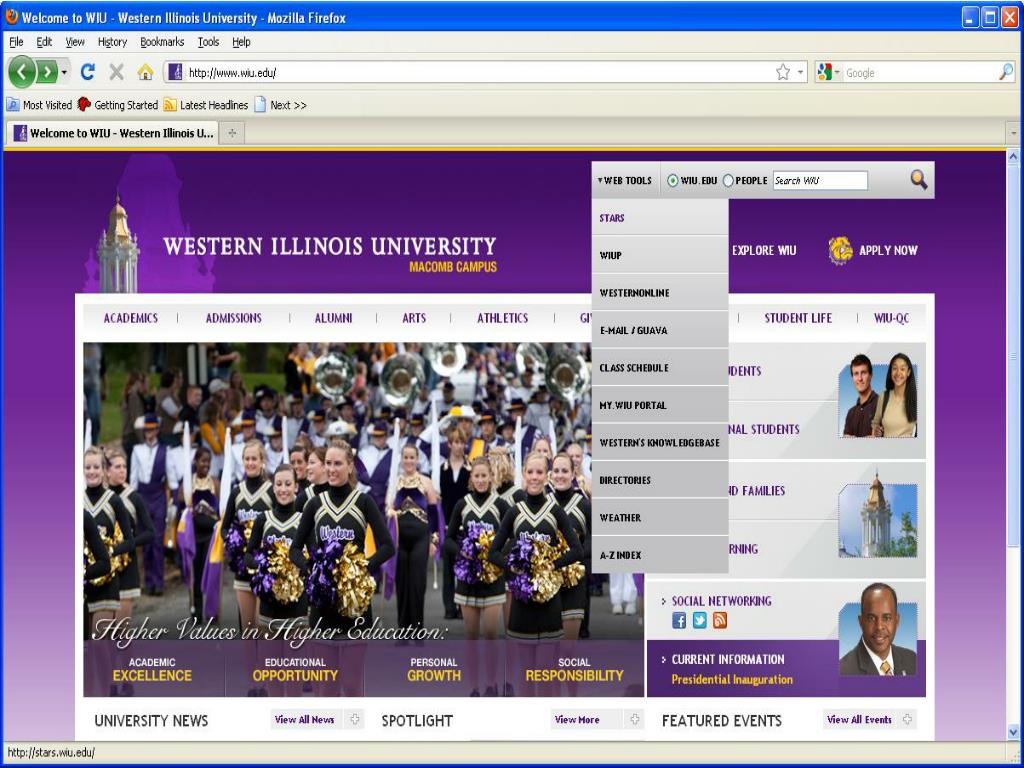Select E-Mail / Guava menu entry
Screen dimensions: 1024x768
(x=660, y=330)
